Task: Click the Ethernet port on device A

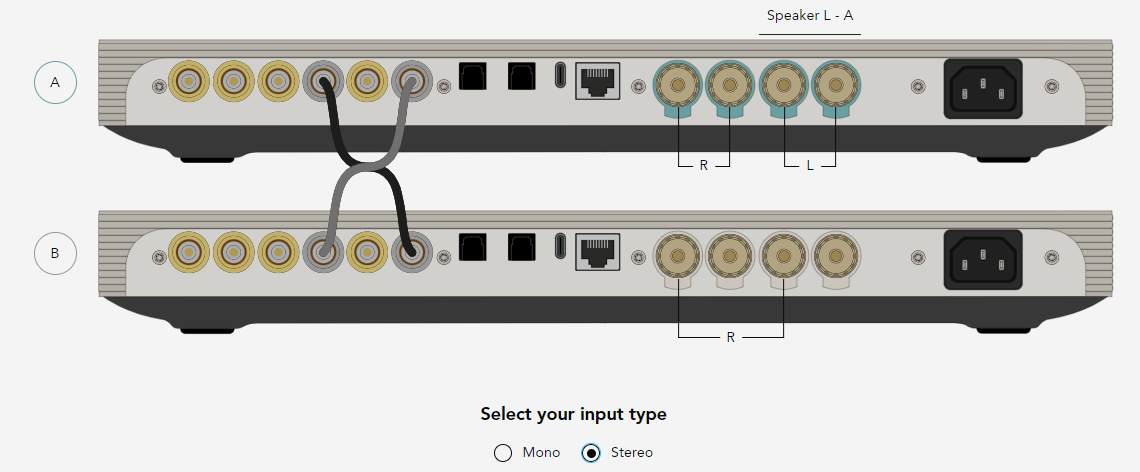Action: pos(598,81)
